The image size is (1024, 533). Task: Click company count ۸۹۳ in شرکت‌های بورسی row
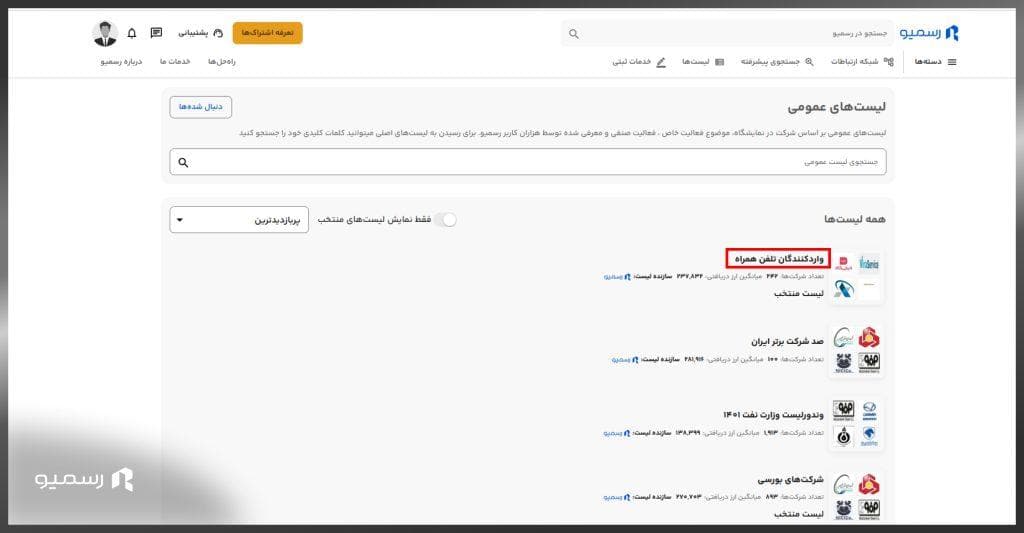click(x=771, y=497)
